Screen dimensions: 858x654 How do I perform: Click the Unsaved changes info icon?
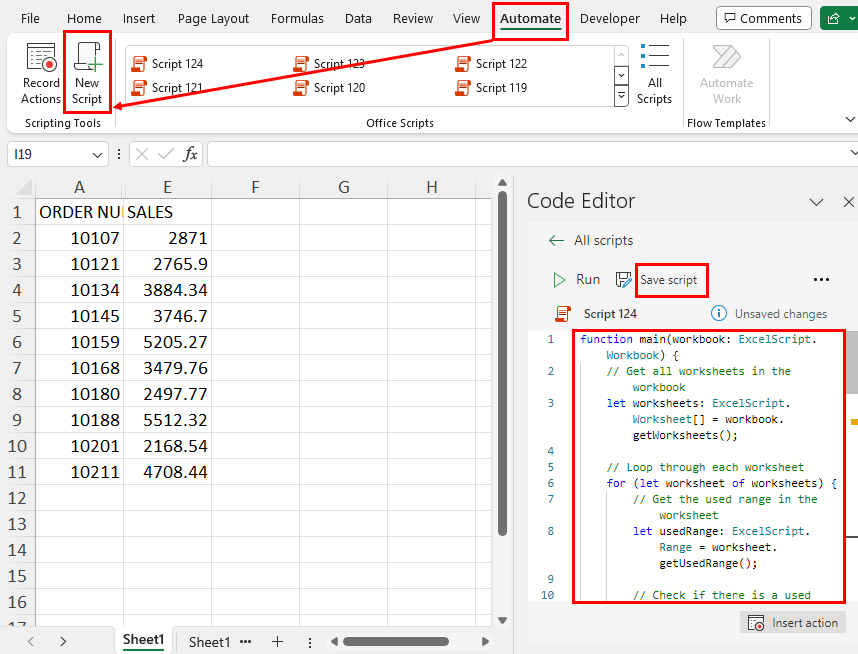[x=718, y=314]
